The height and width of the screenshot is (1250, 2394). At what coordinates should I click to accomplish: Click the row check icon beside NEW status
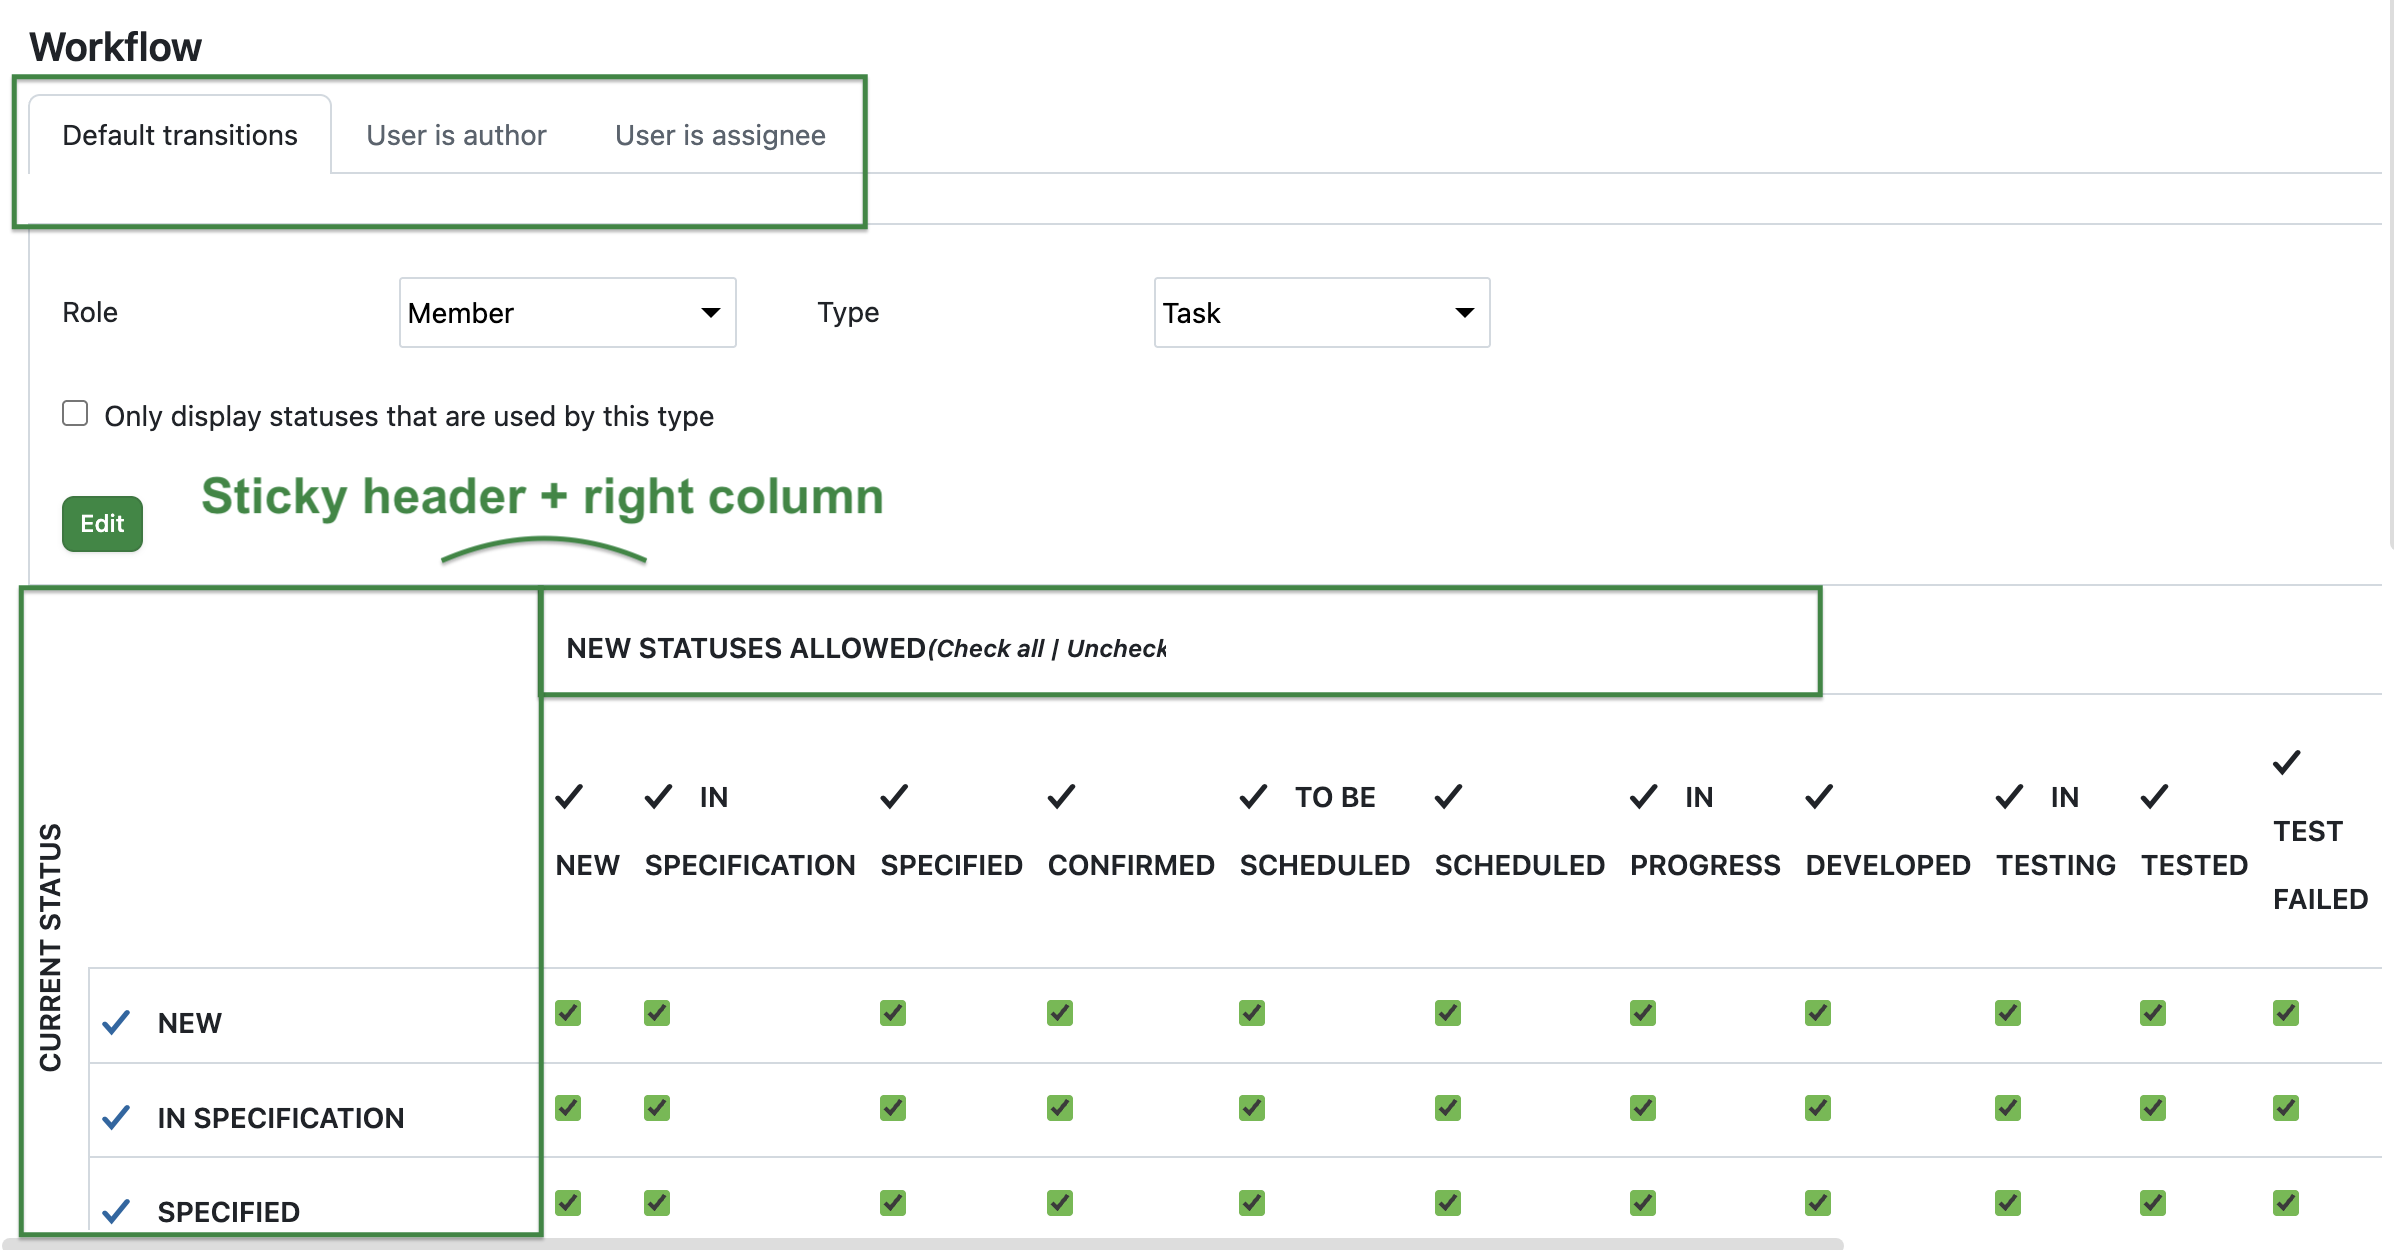click(x=115, y=1022)
